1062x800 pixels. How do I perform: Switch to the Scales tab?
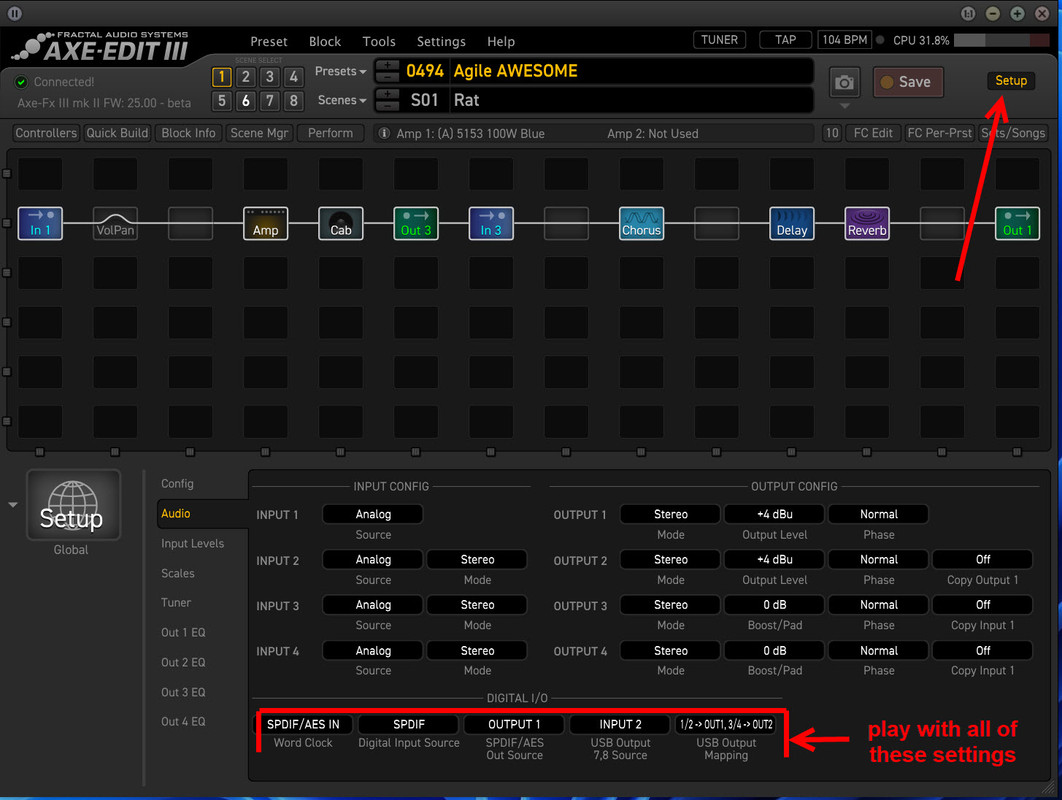[177, 573]
